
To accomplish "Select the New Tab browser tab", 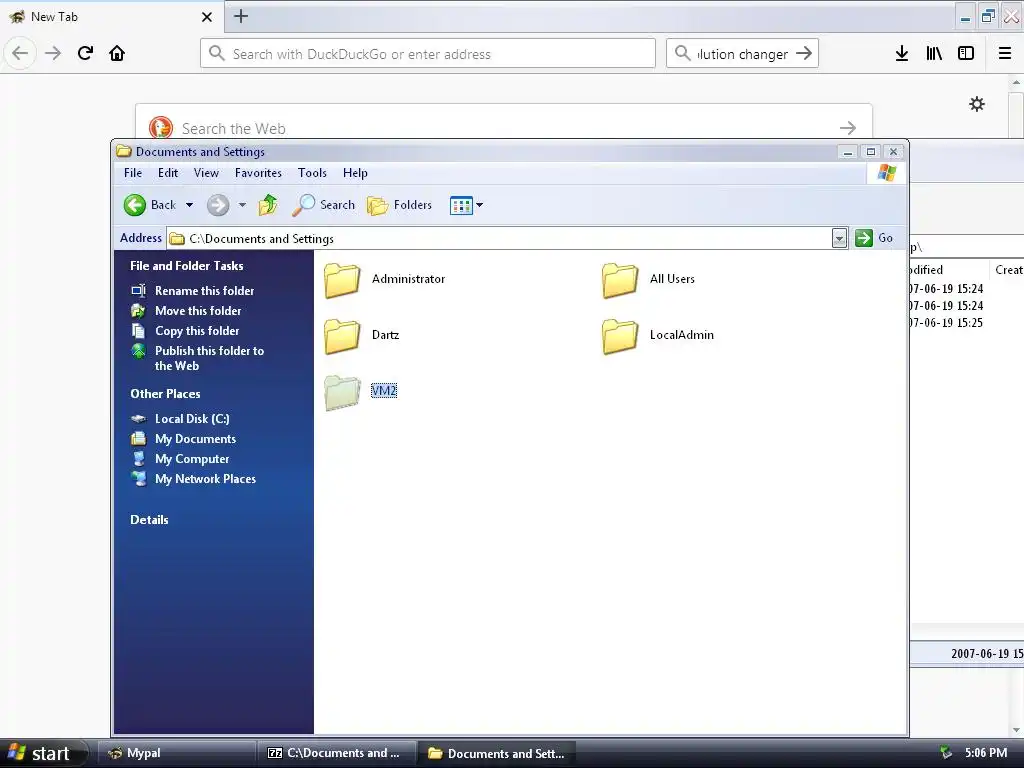I will tap(111, 17).
